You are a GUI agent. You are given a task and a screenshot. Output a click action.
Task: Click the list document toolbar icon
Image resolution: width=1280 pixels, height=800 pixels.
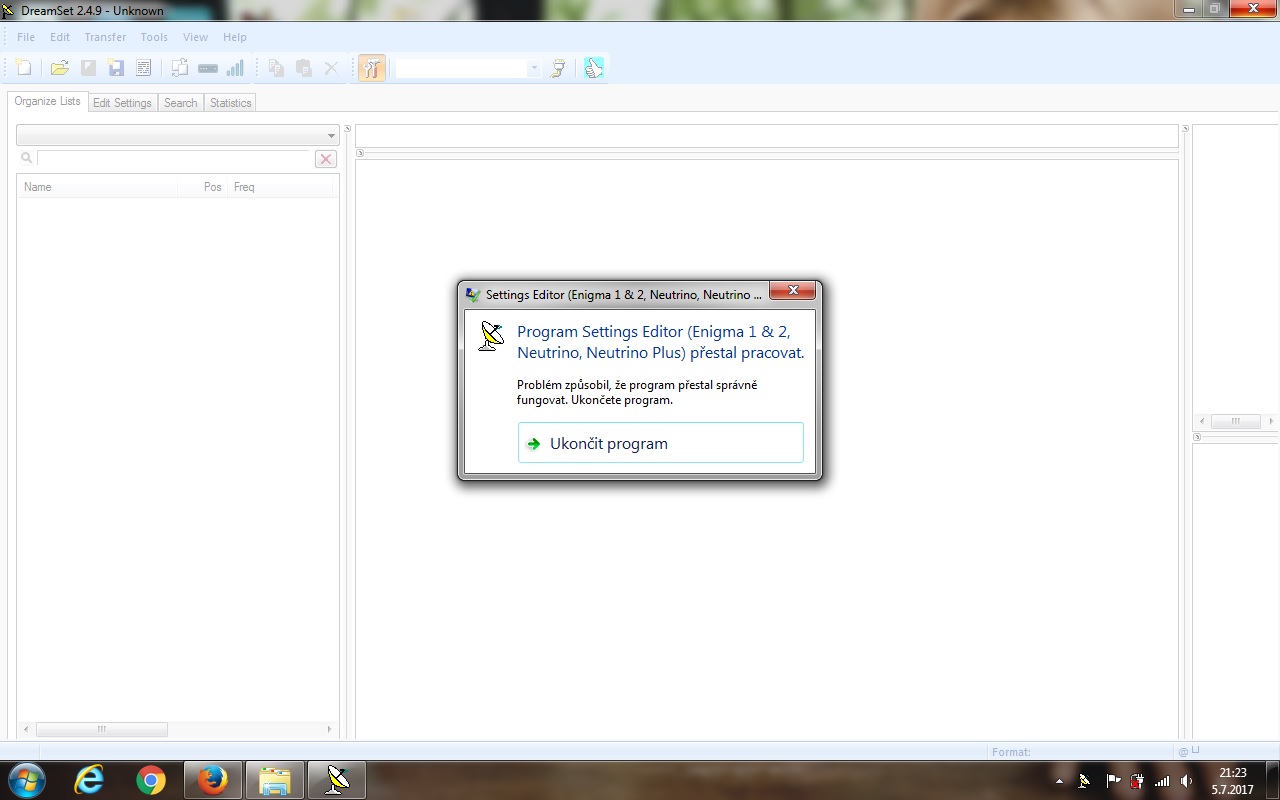tap(144, 68)
